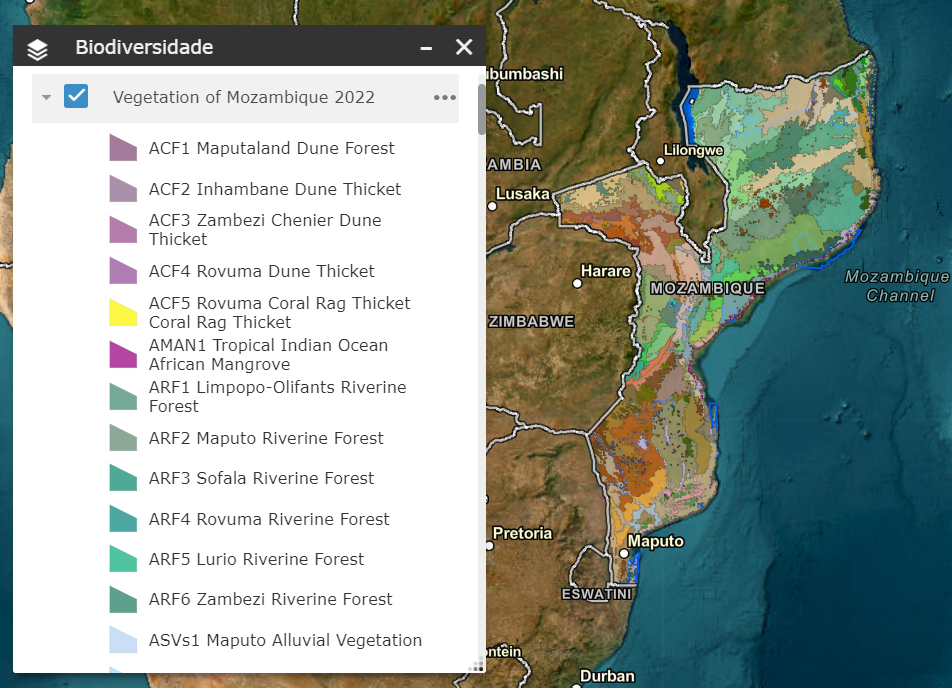
Task: Click the layer list vertical scrollbar
Action: 481,110
